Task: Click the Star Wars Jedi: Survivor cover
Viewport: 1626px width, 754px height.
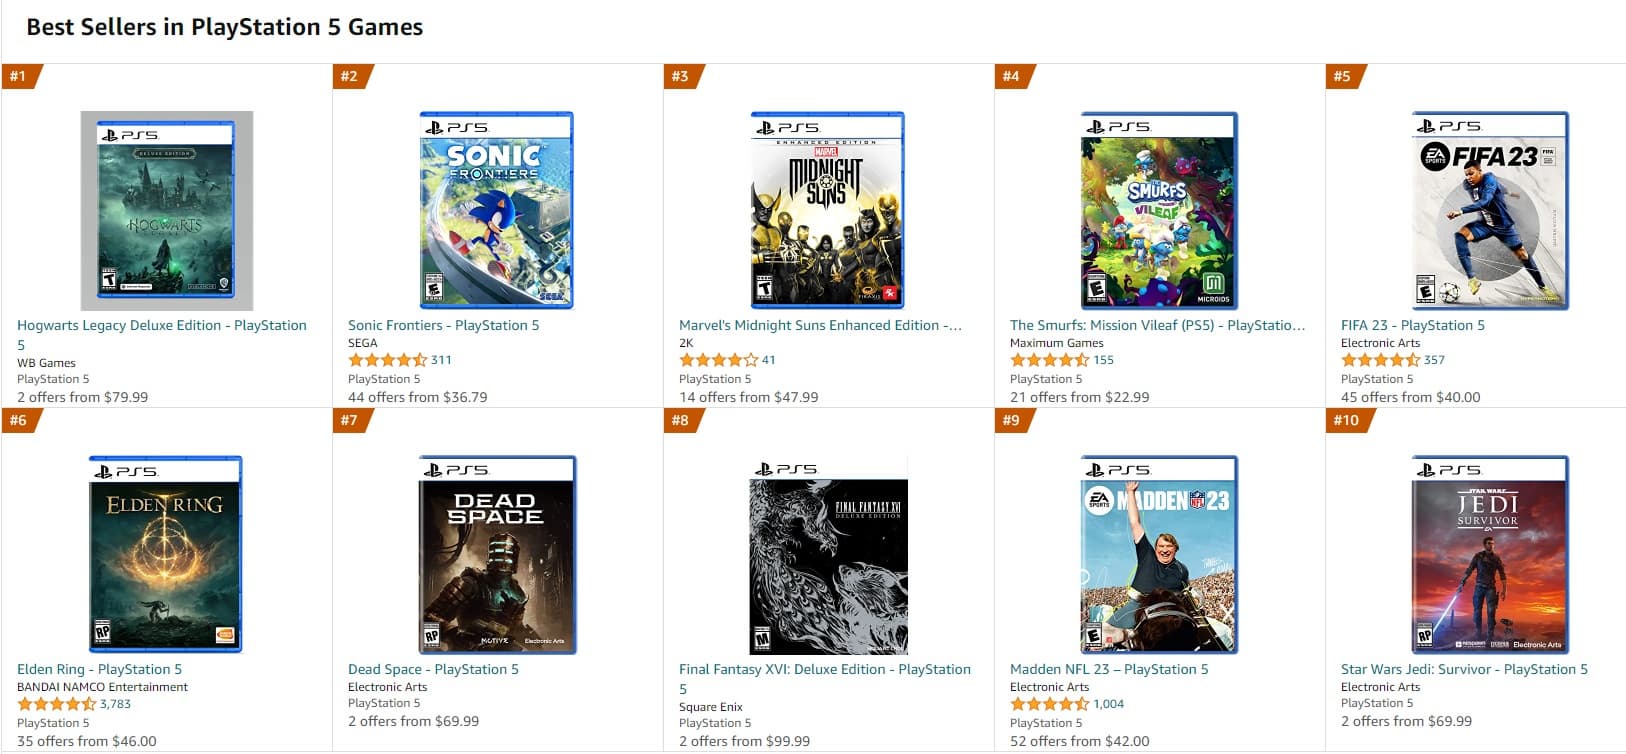Action: point(1489,554)
